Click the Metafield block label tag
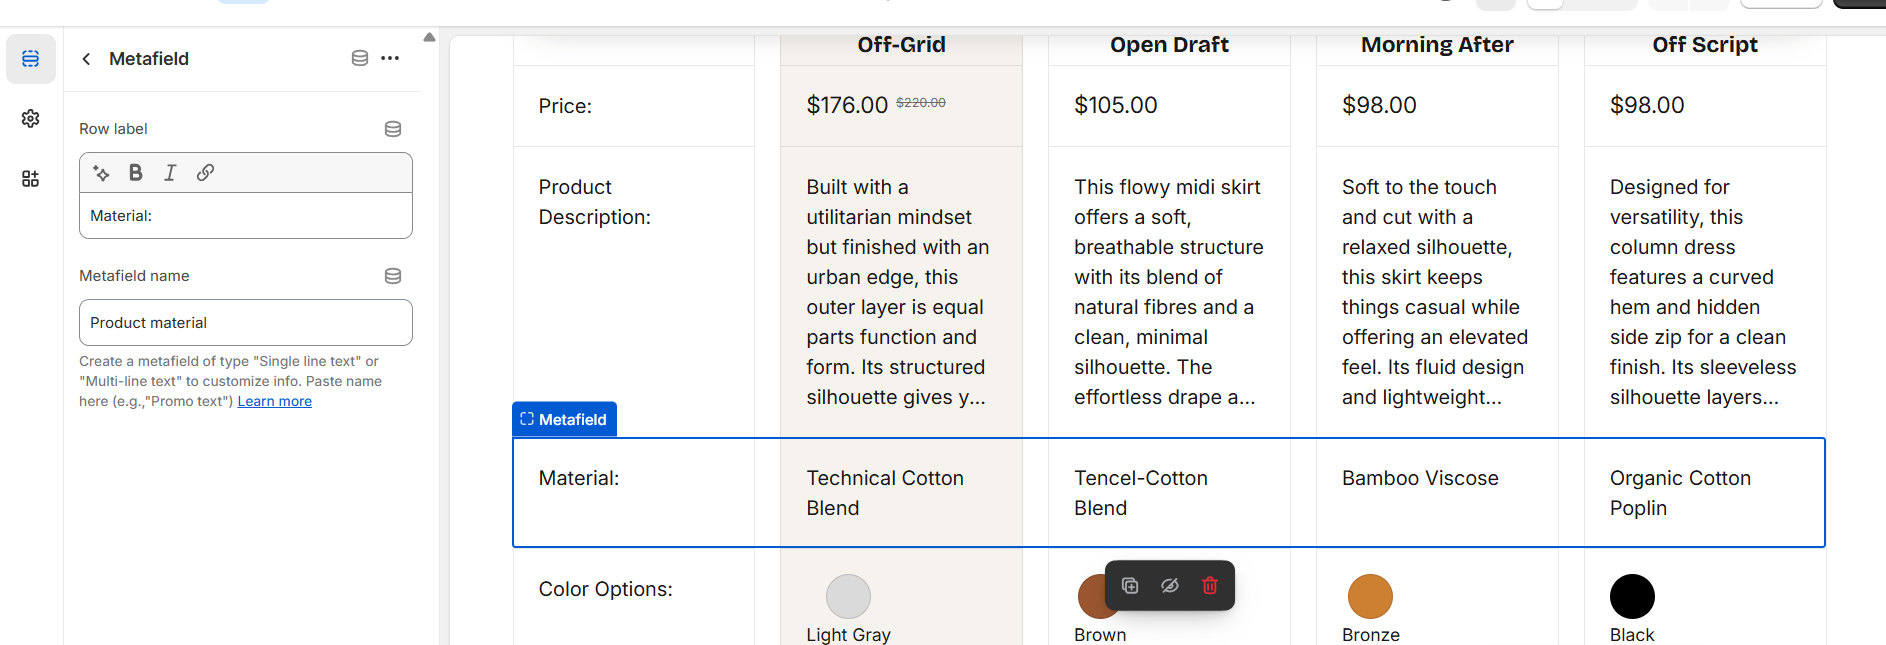 point(564,420)
